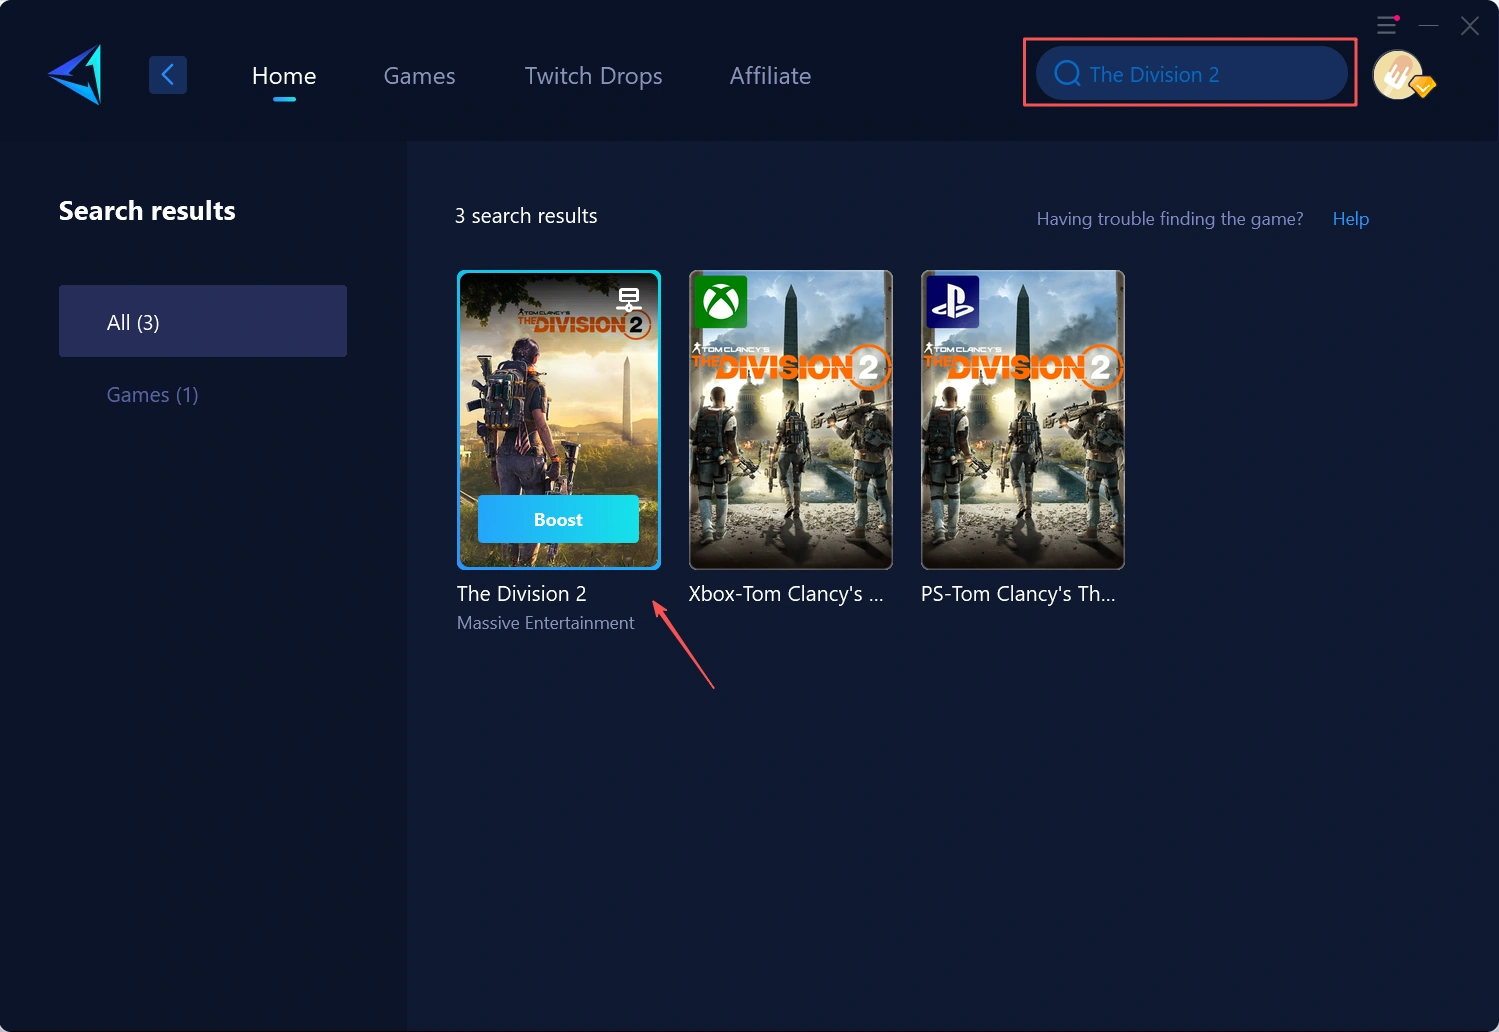
Task: Select the All (3) results filter
Action: click(203, 321)
